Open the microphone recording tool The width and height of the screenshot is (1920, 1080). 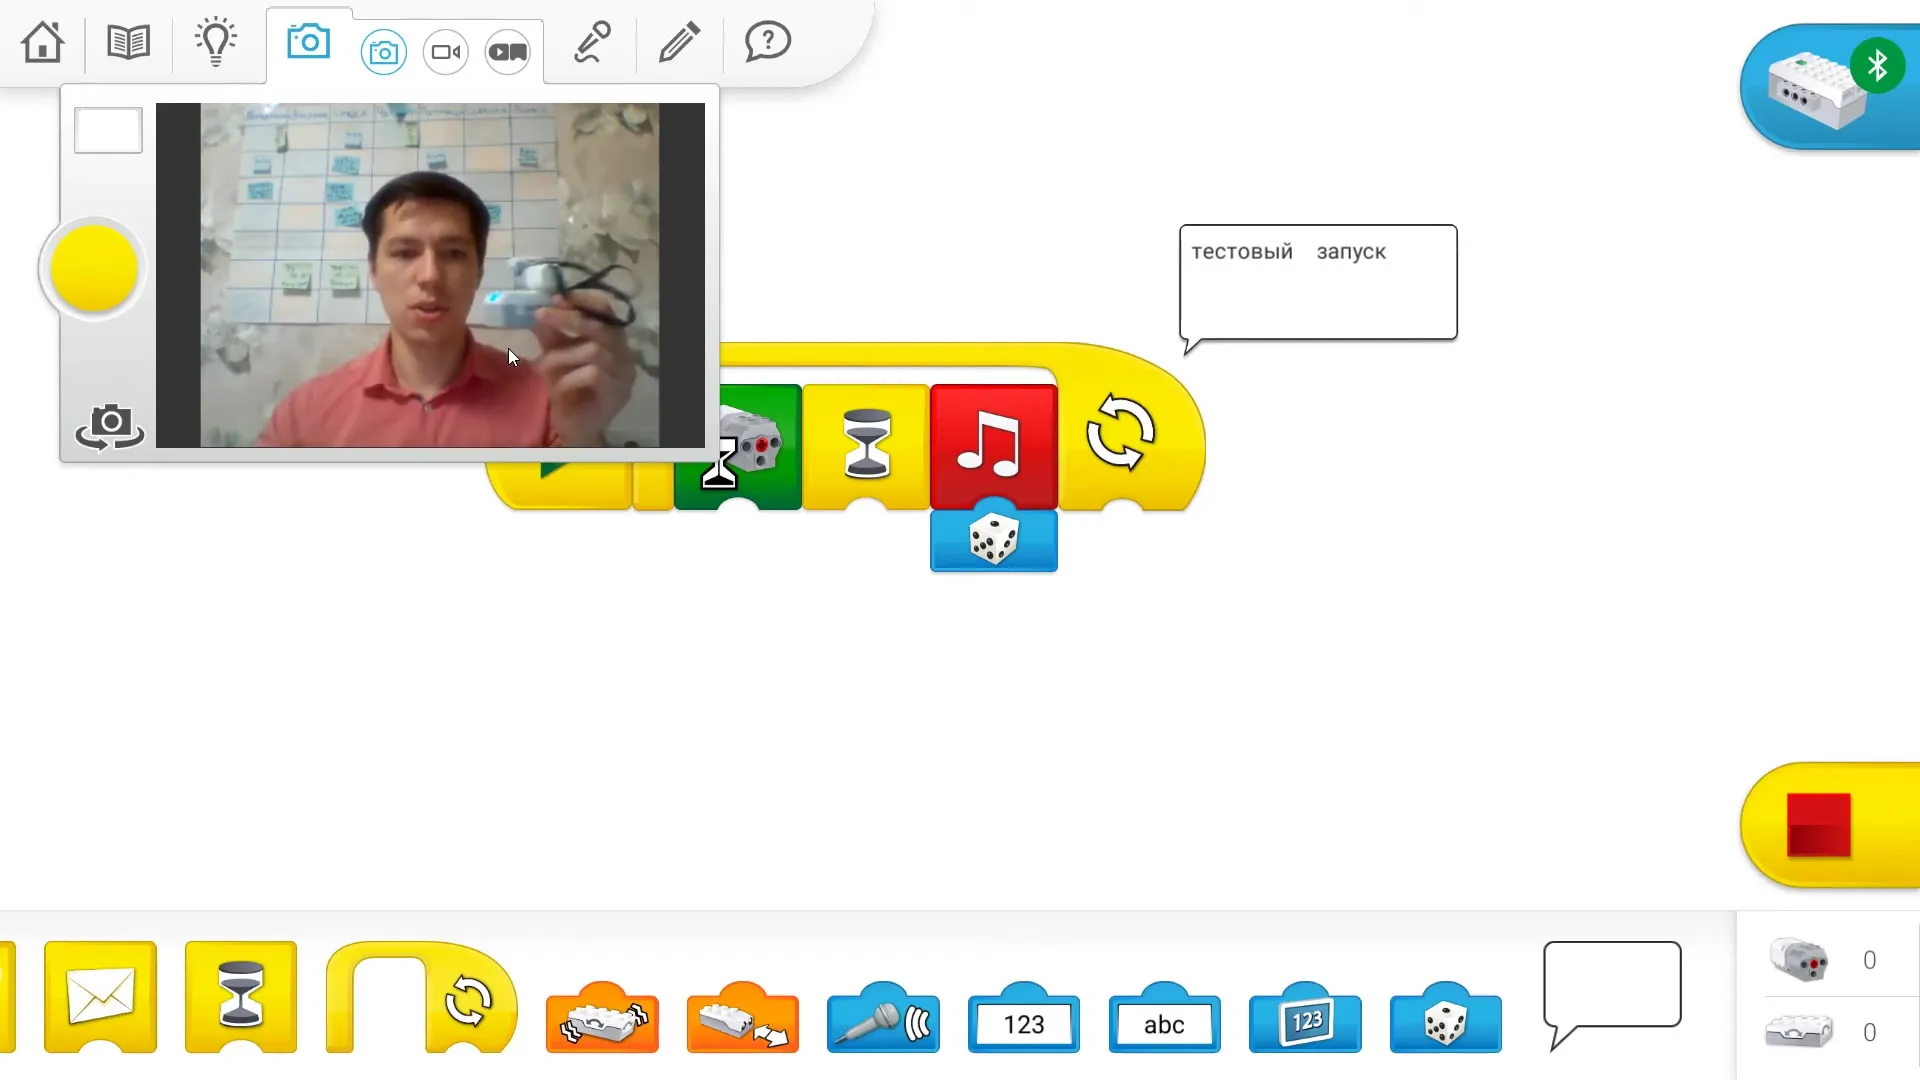pos(592,42)
